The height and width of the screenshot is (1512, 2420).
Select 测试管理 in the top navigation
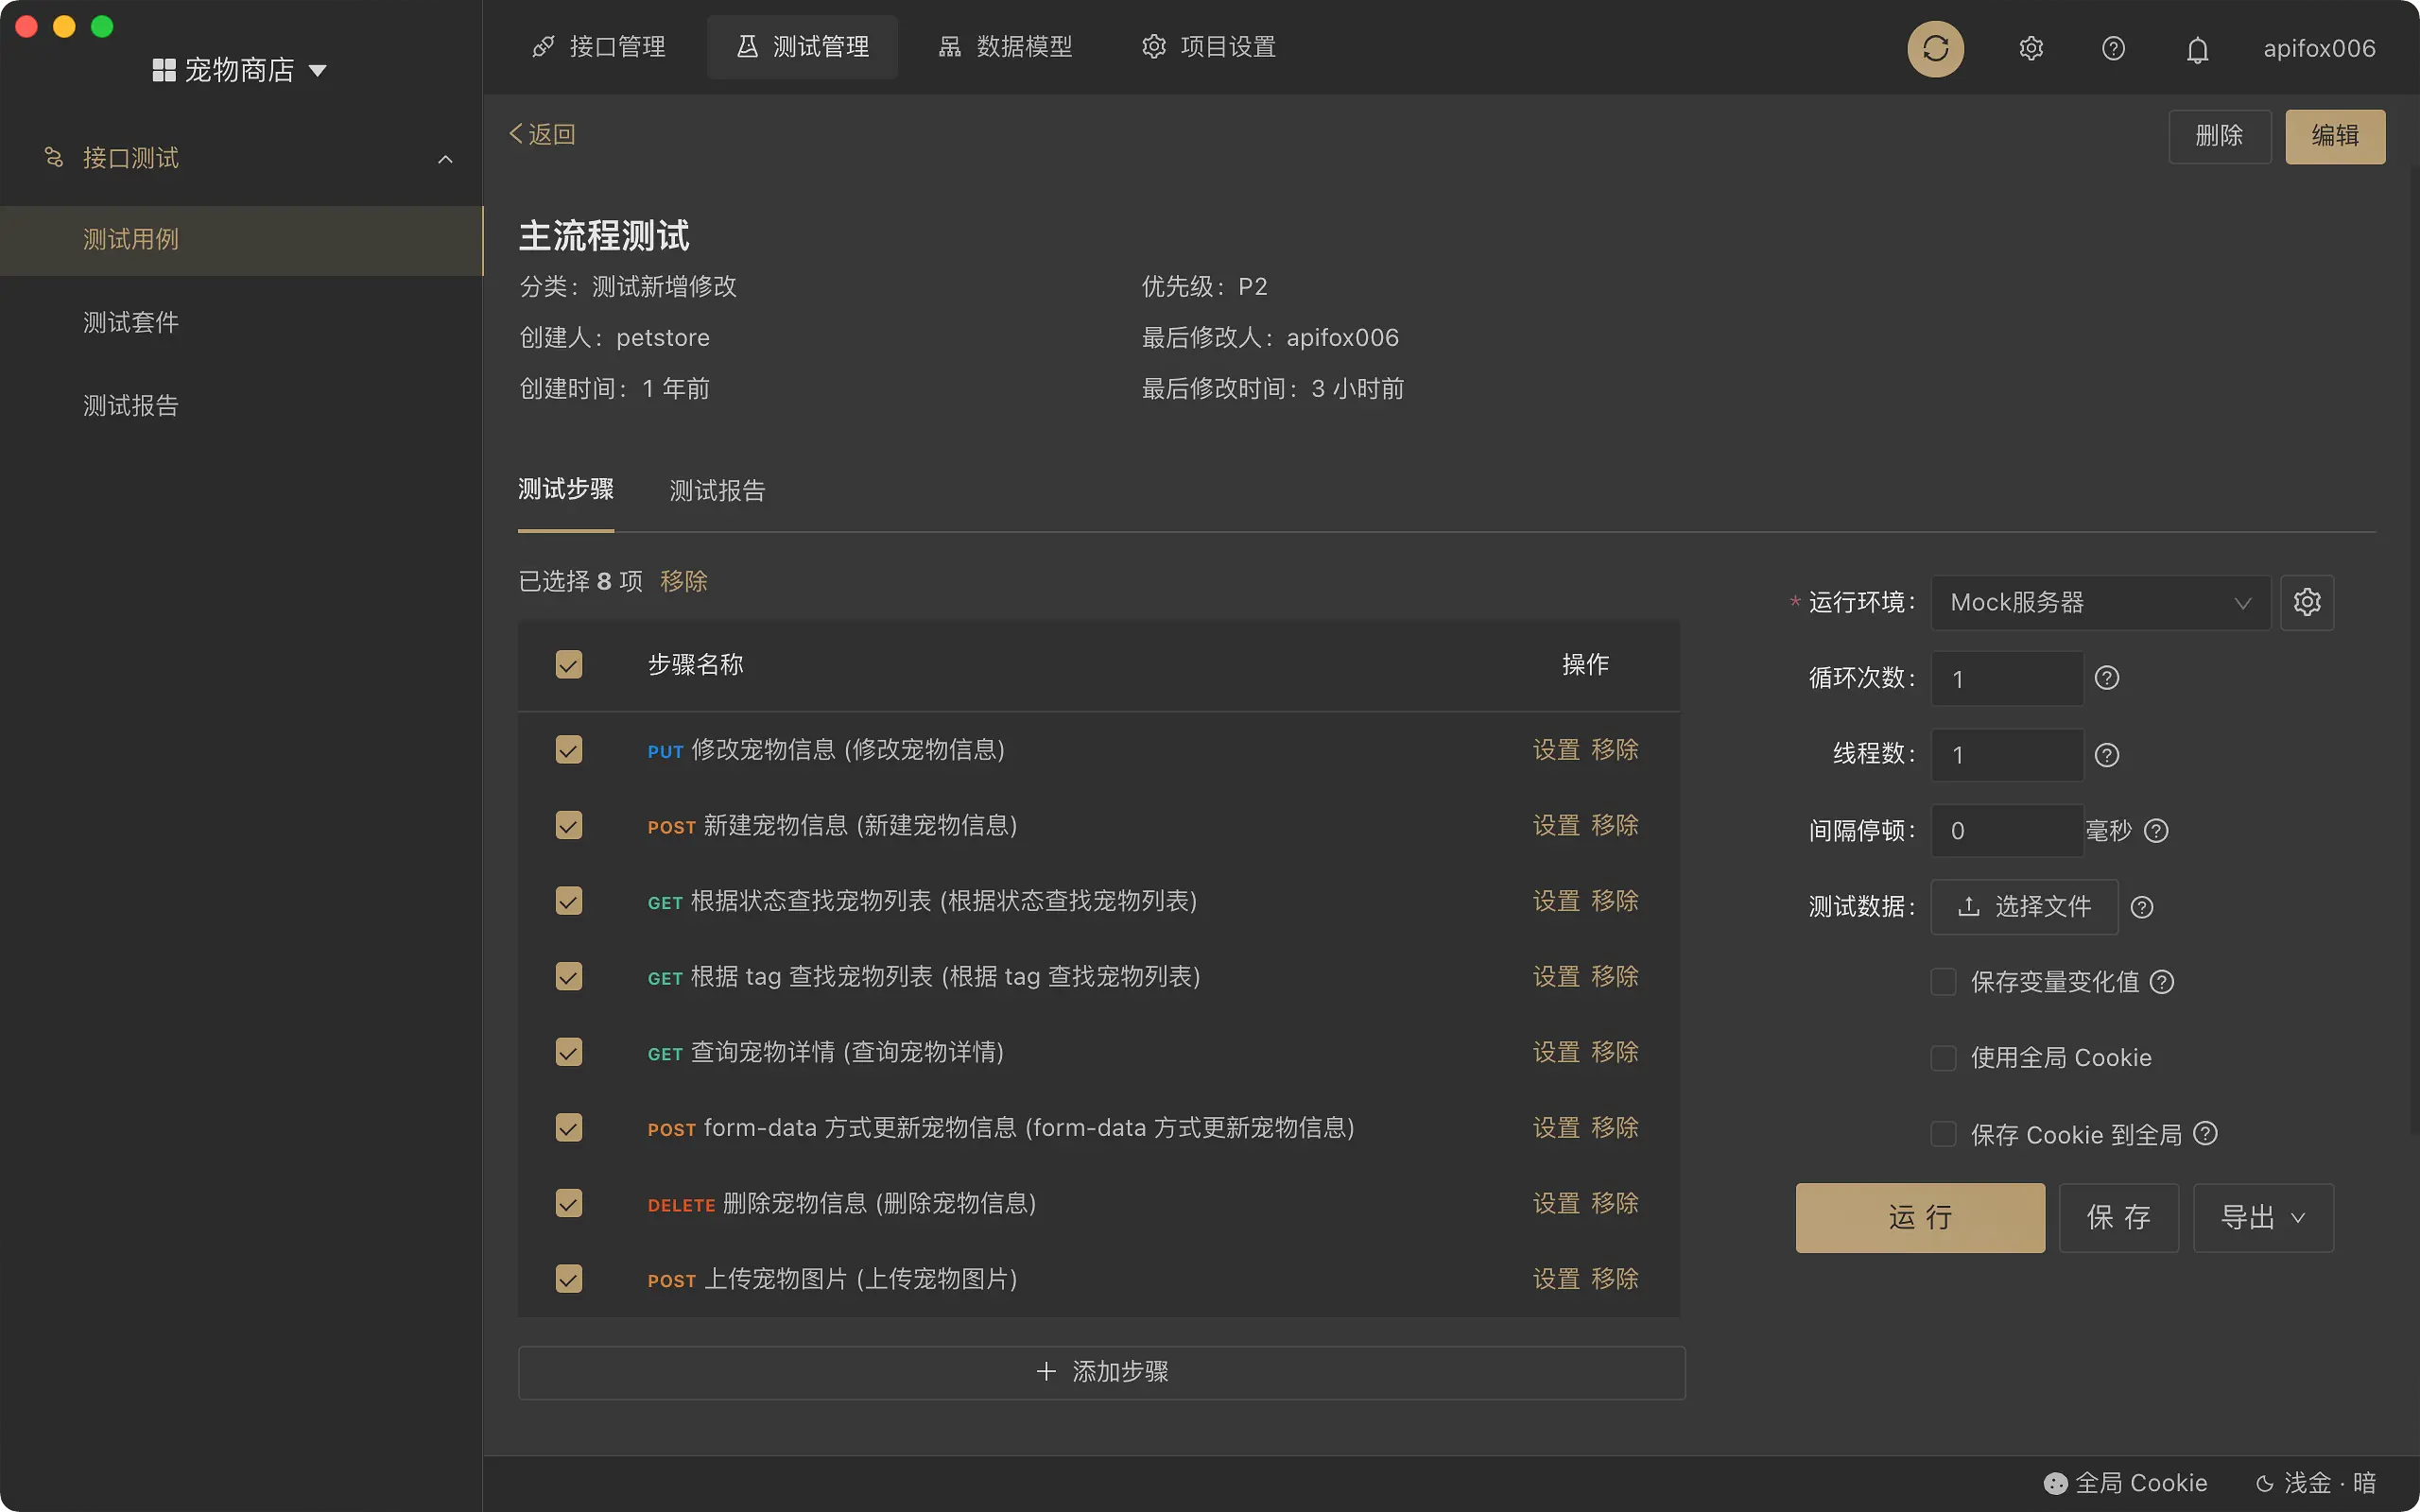point(801,46)
